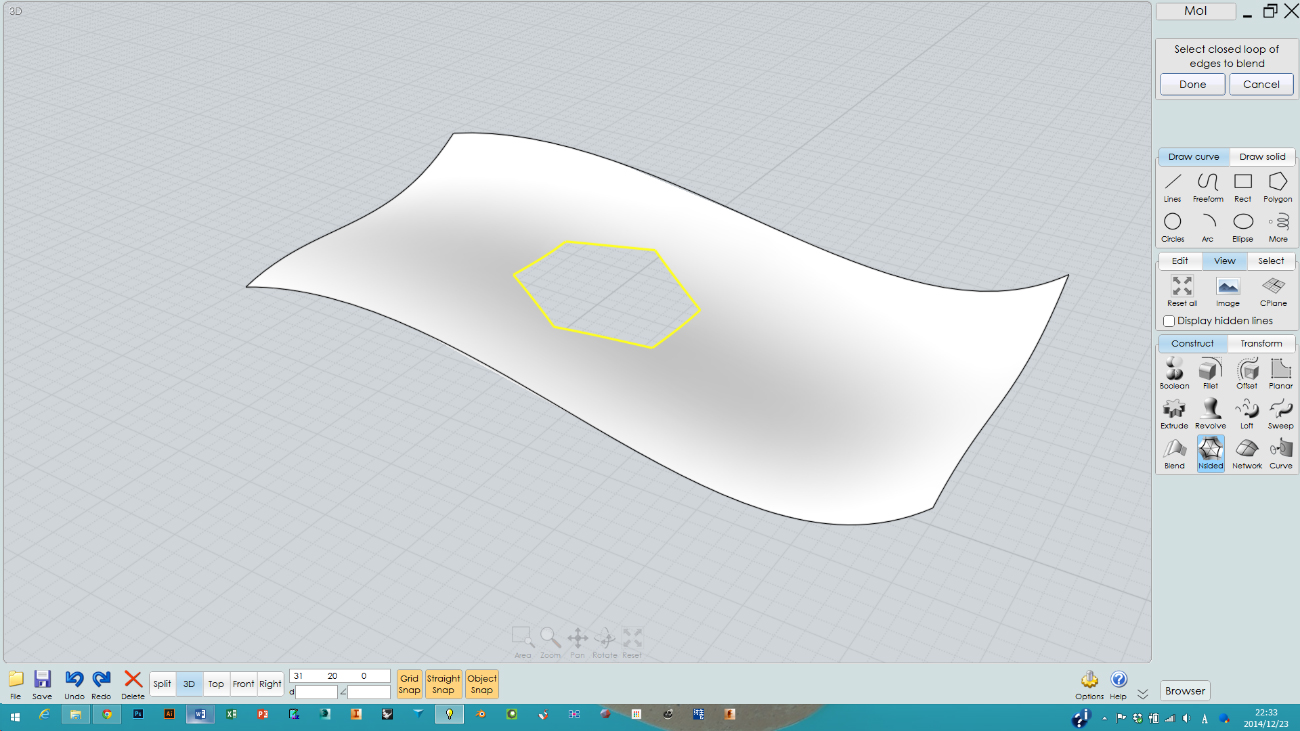Choose the Planar surface tool

pyautogui.click(x=1281, y=373)
